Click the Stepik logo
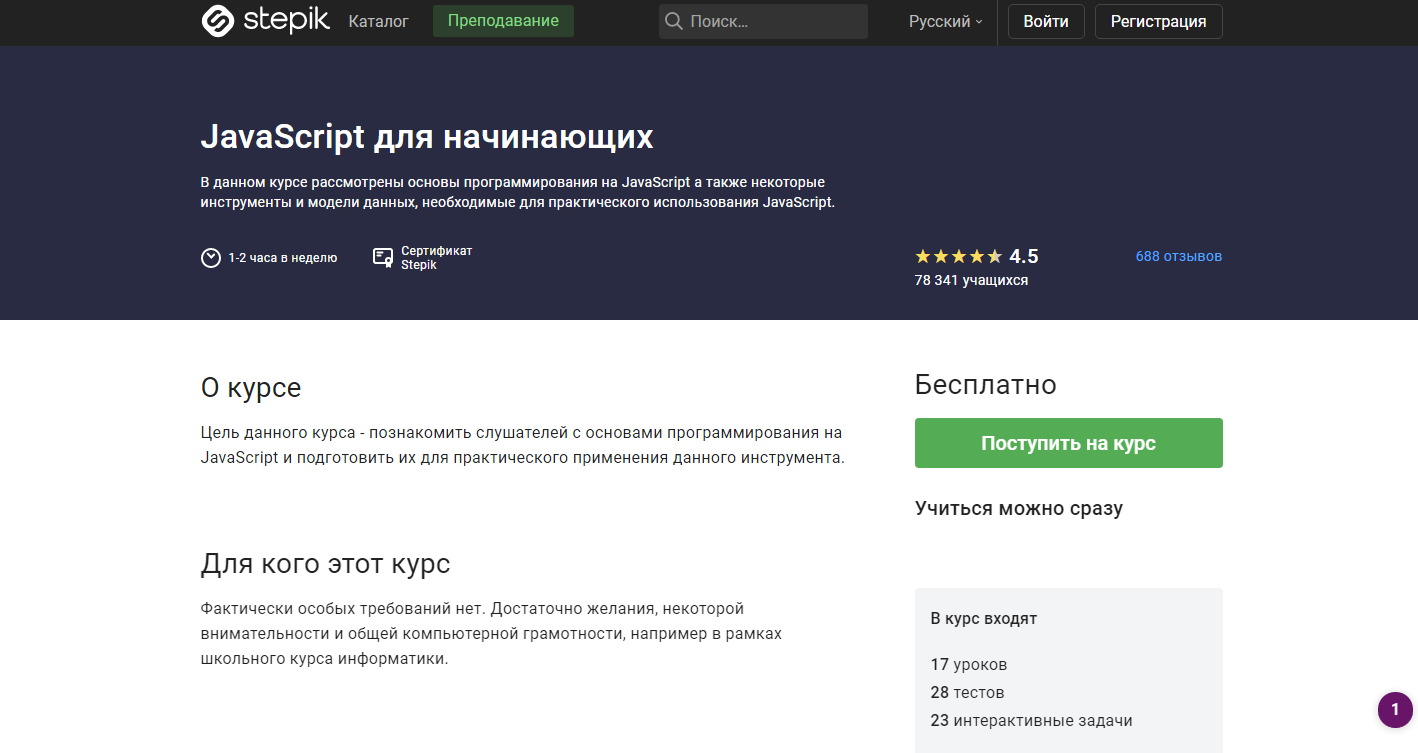This screenshot has height=753, width=1418. tap(265, 20)
